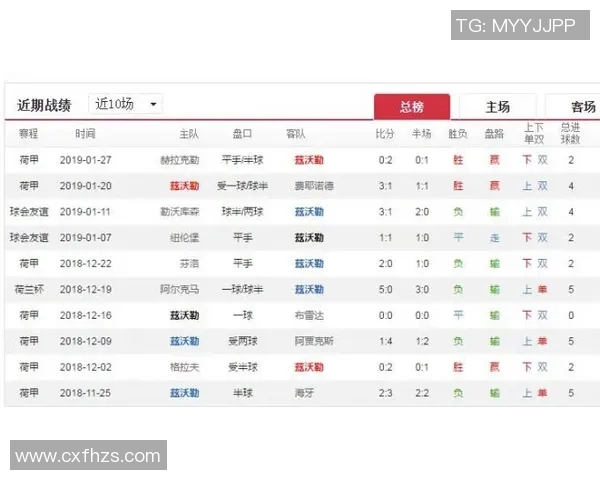Click handicap 平手/半球 in first row

coord(242,160)
